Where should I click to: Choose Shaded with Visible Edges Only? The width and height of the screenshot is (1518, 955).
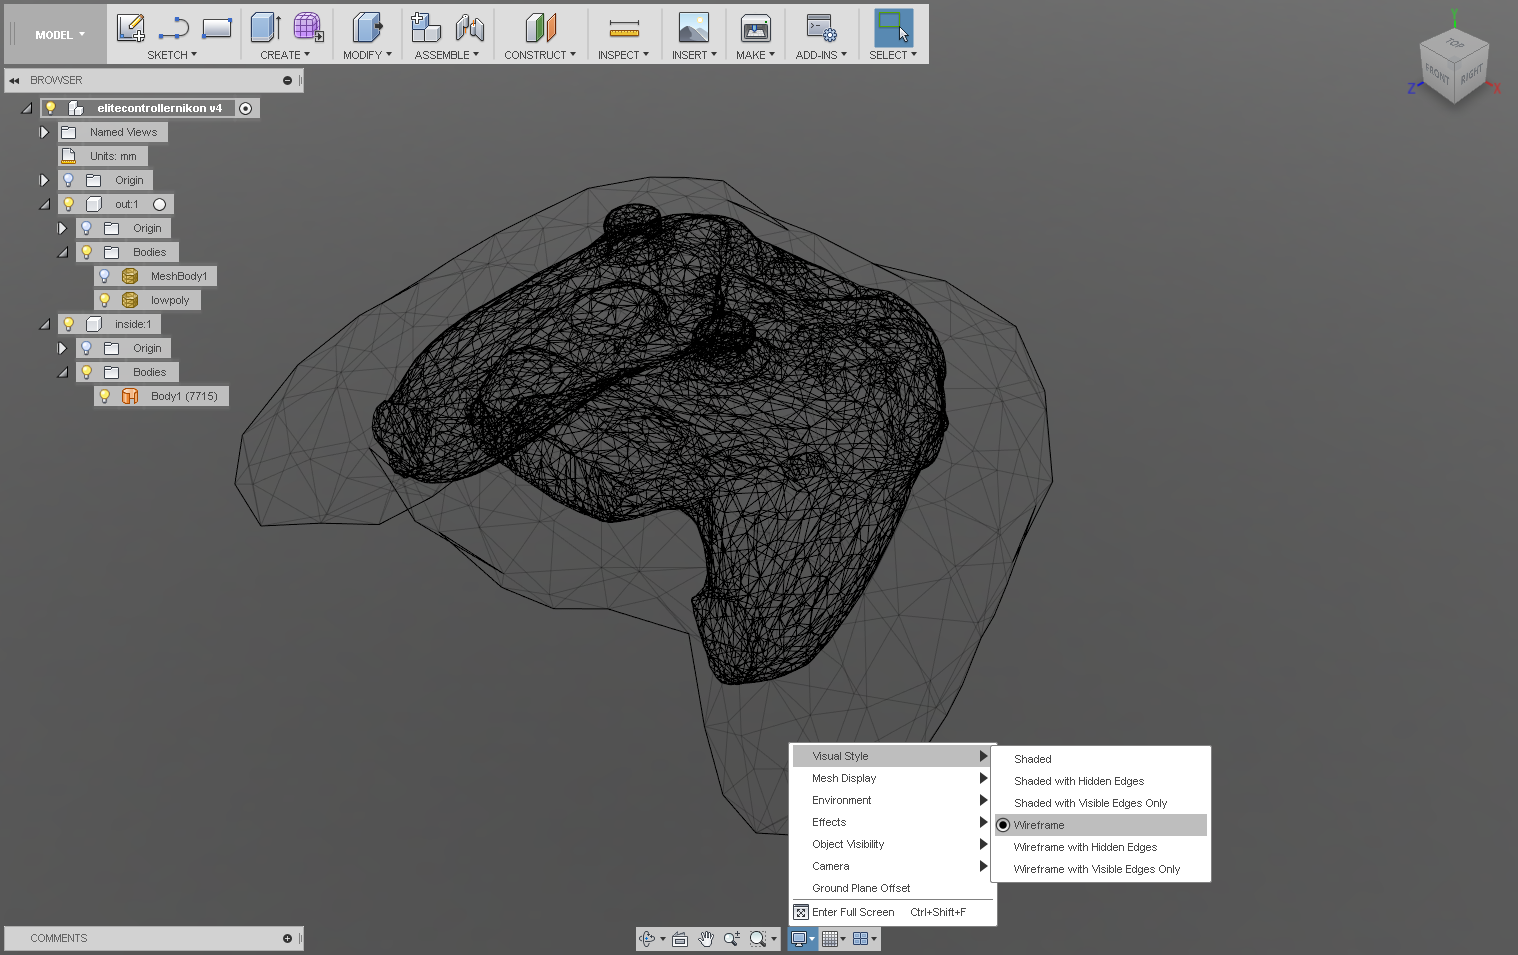click(1101, 803)
